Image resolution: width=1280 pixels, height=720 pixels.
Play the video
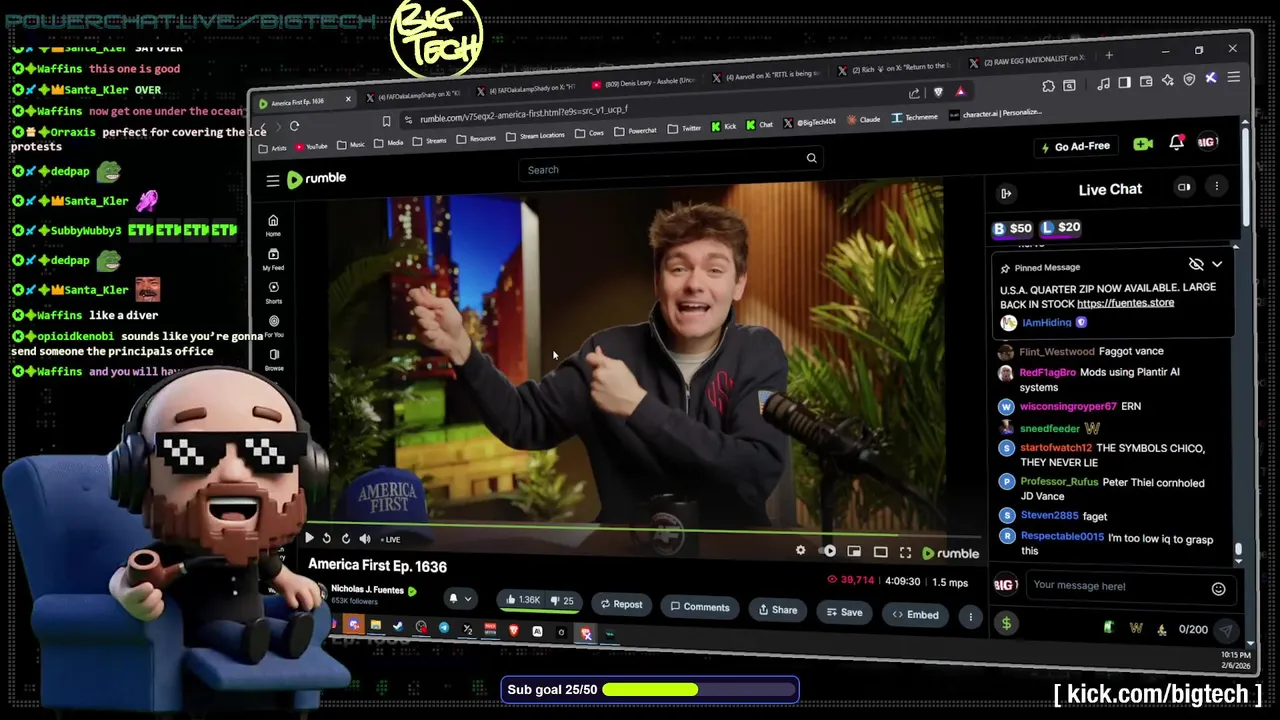coord(308,538)
